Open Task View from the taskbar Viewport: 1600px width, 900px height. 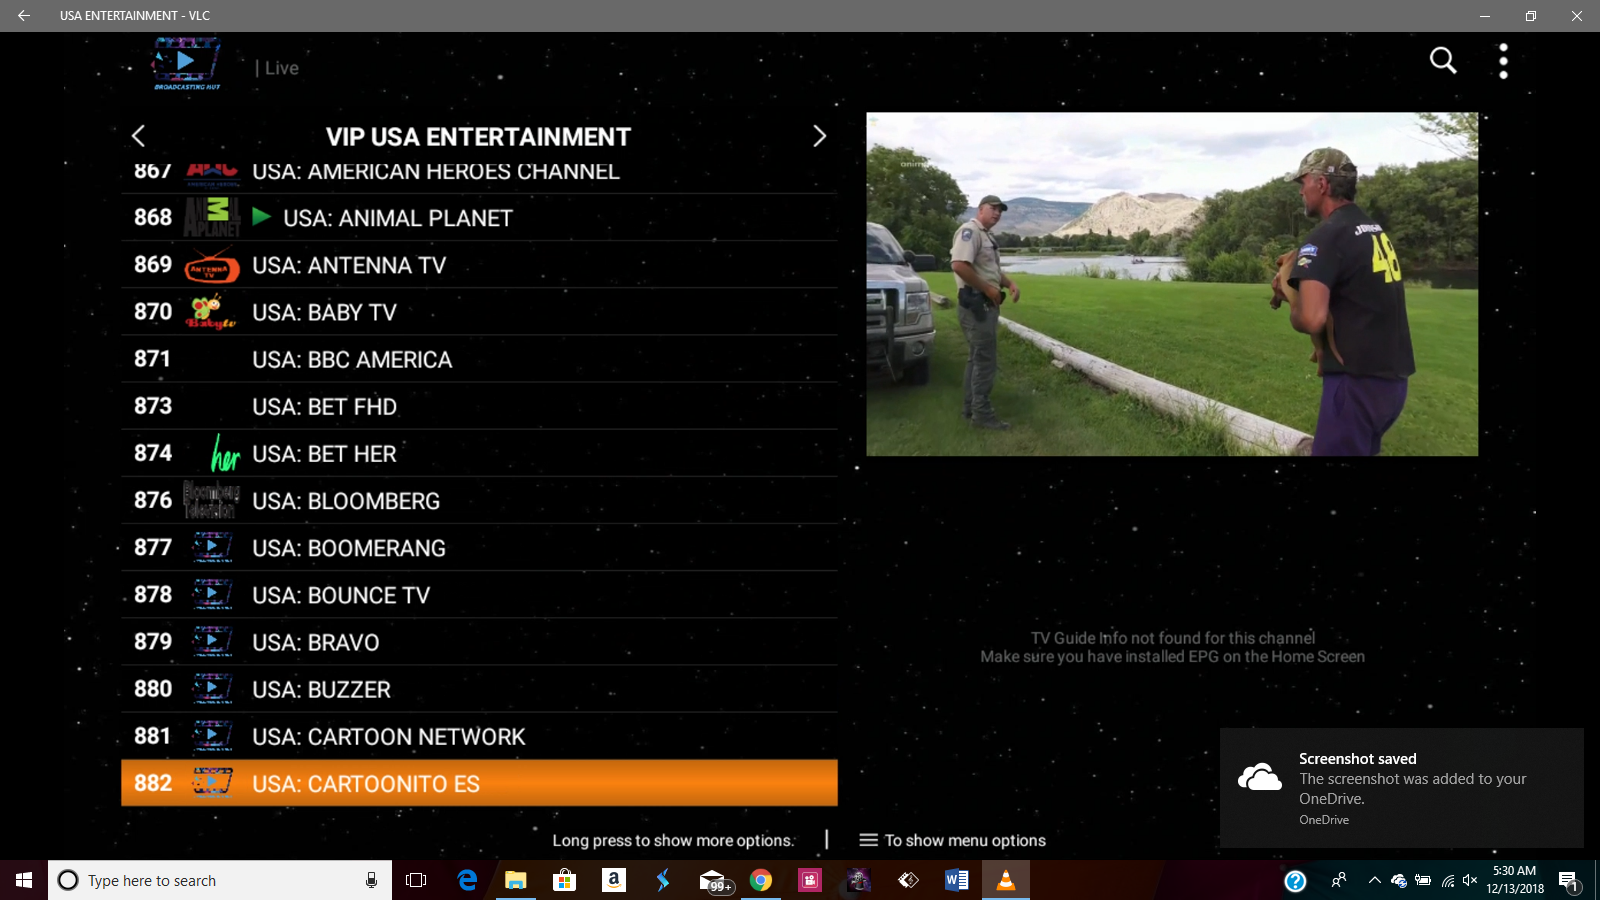coord(416,880)
